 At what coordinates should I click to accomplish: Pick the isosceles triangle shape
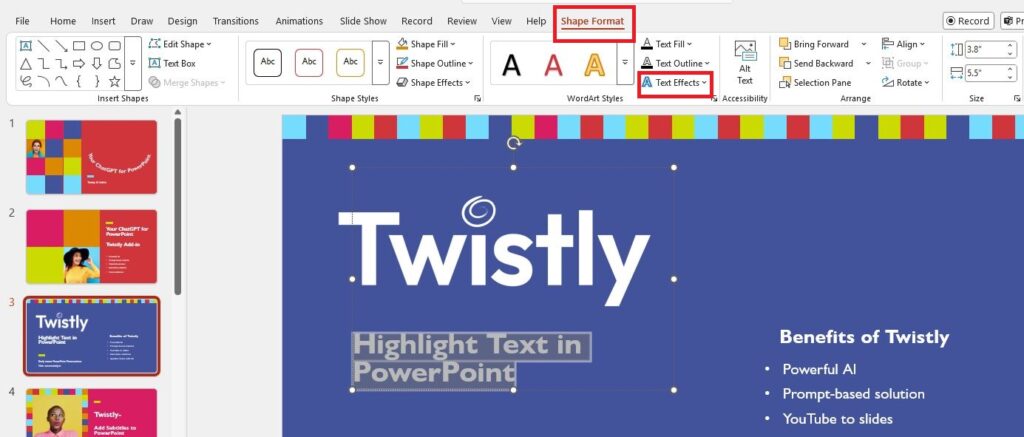pyautogui.click(x=26, y=63)
